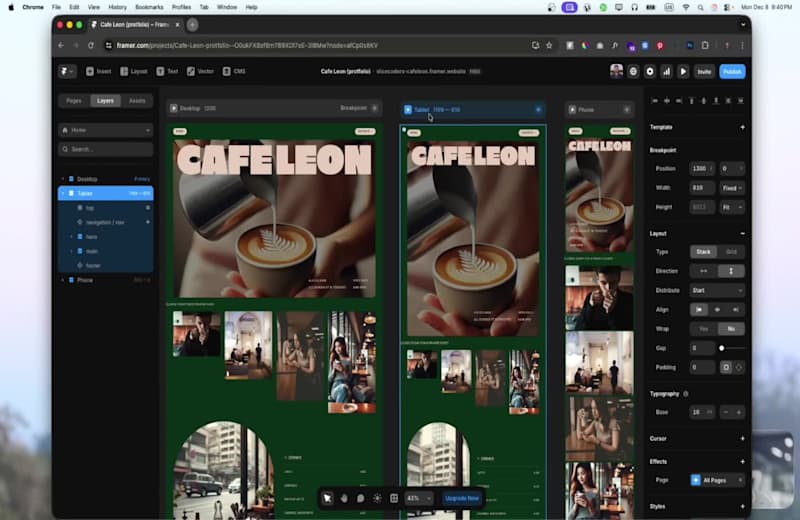Set Wrap to No

[731, 329]
